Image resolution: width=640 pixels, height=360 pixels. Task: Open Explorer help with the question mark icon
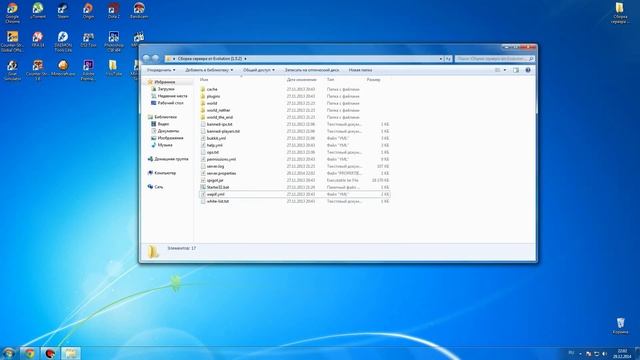pyautogui.click(x=528, y=70)
